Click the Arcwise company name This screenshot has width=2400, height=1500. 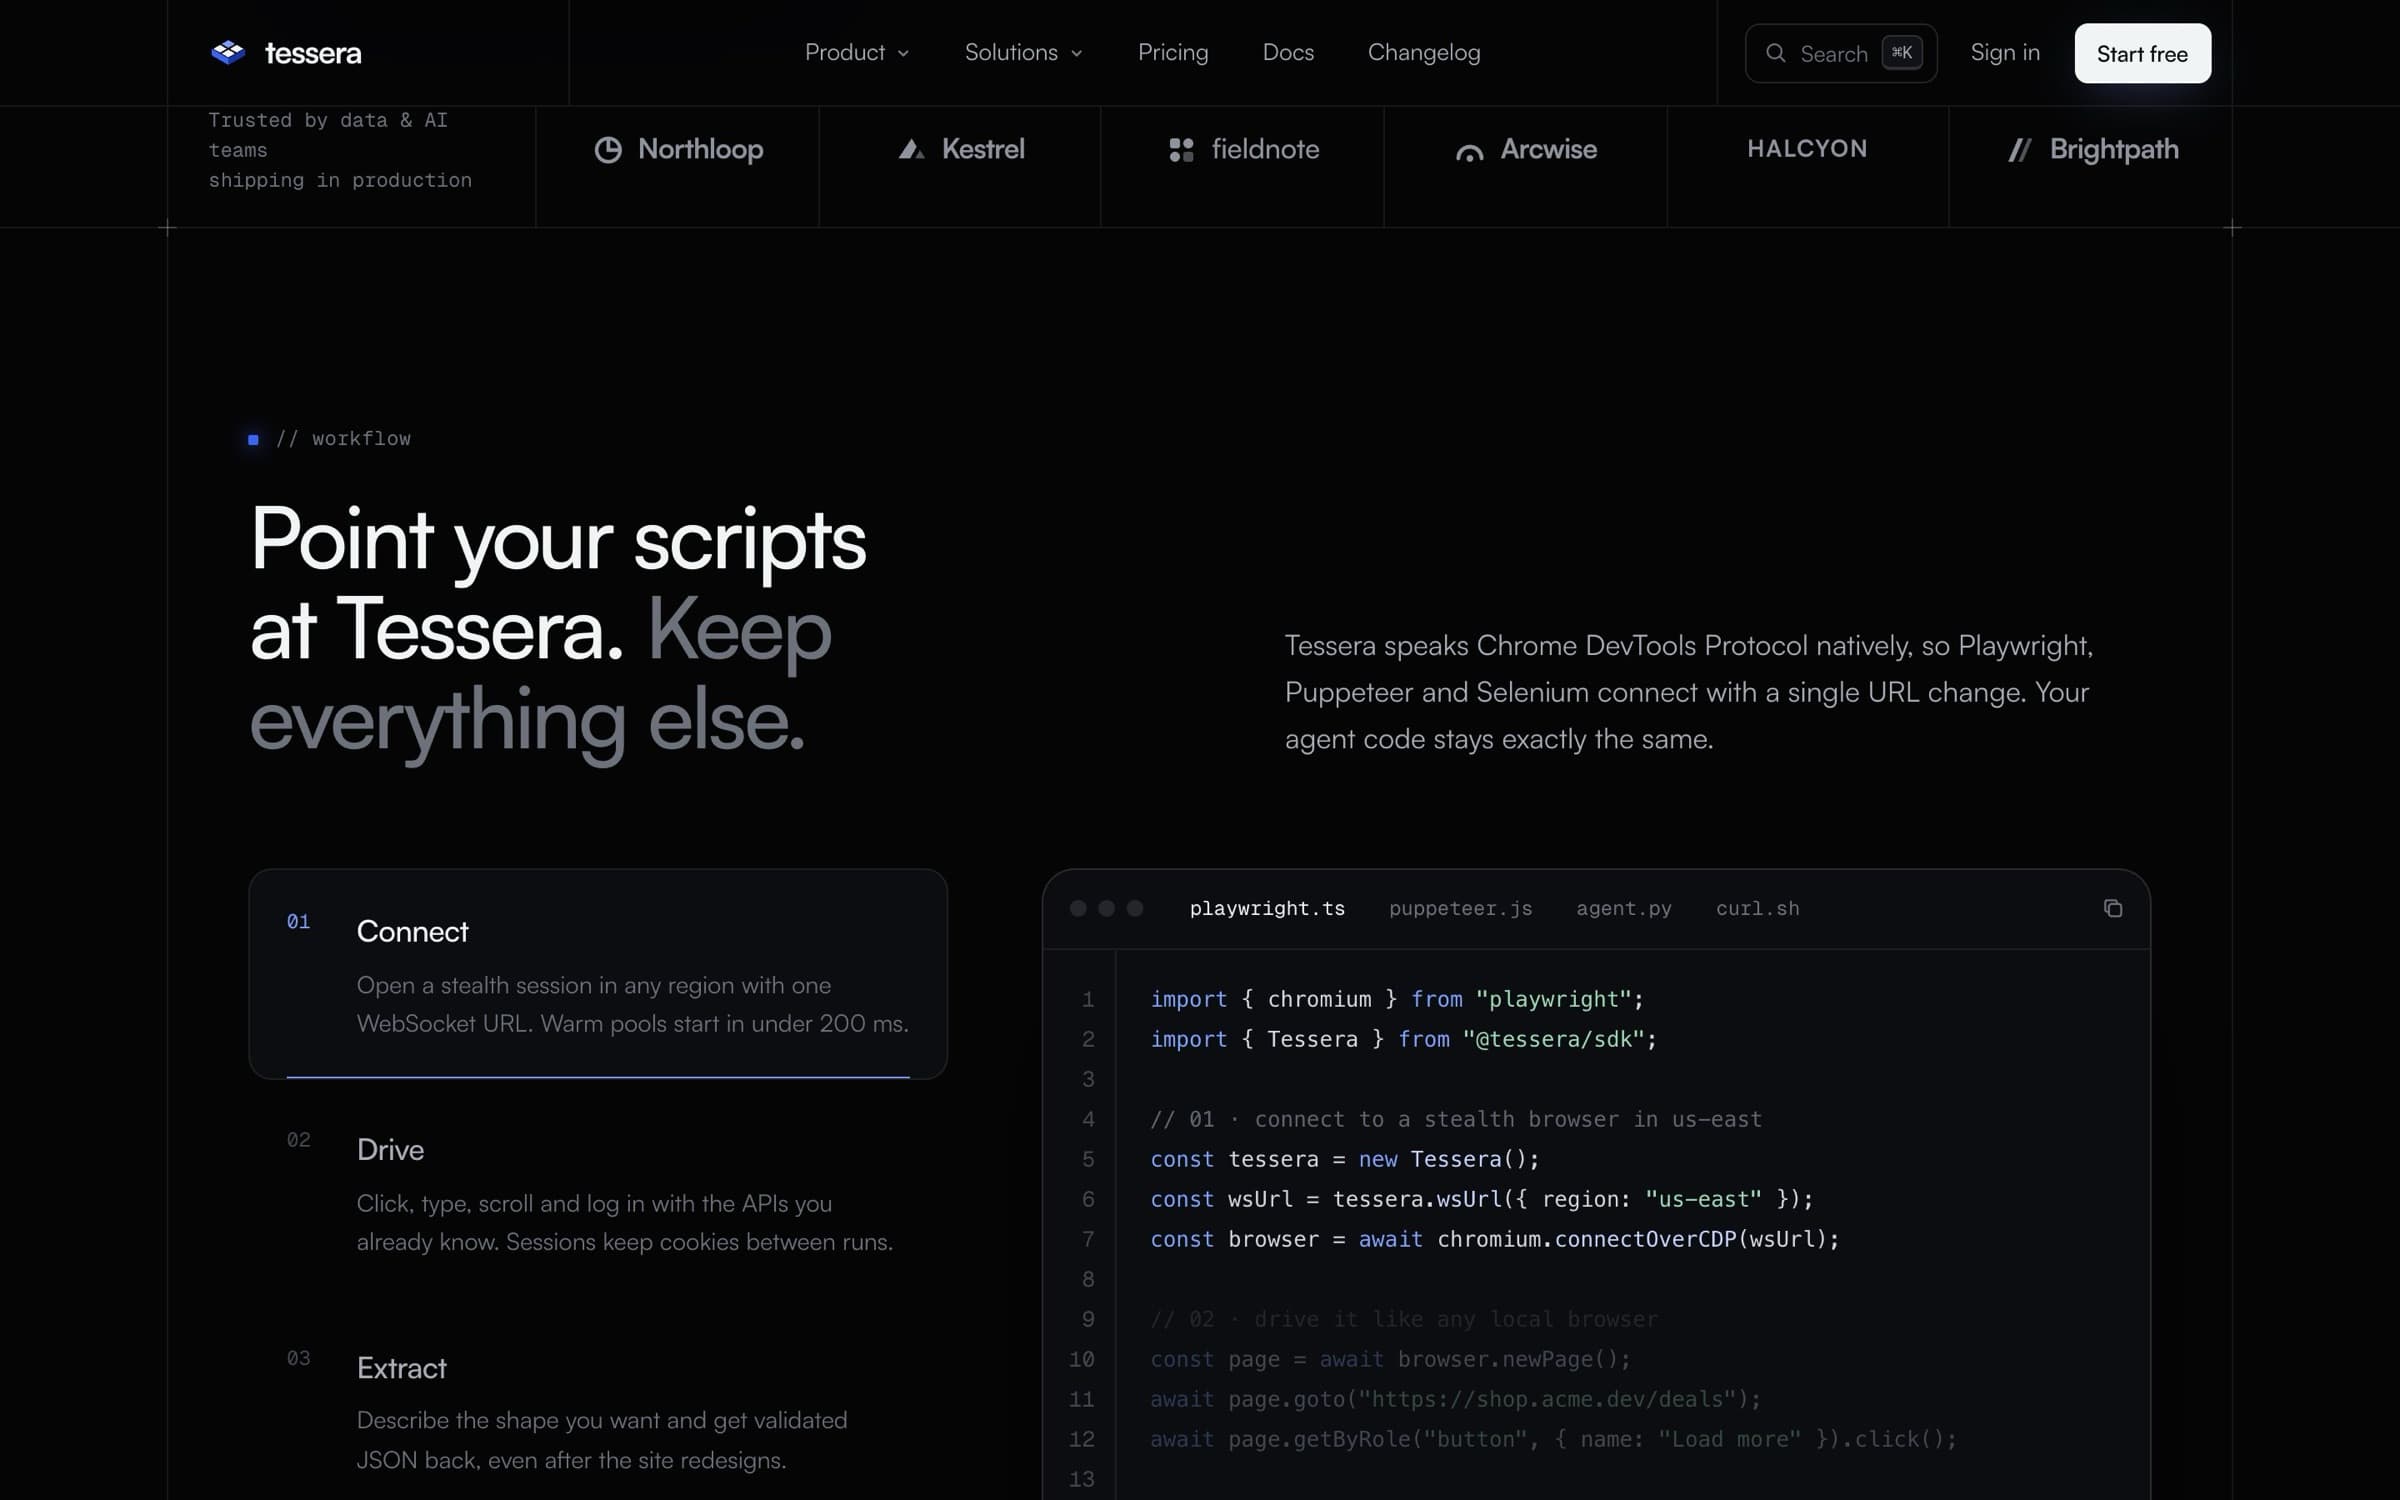[1548, 150]
